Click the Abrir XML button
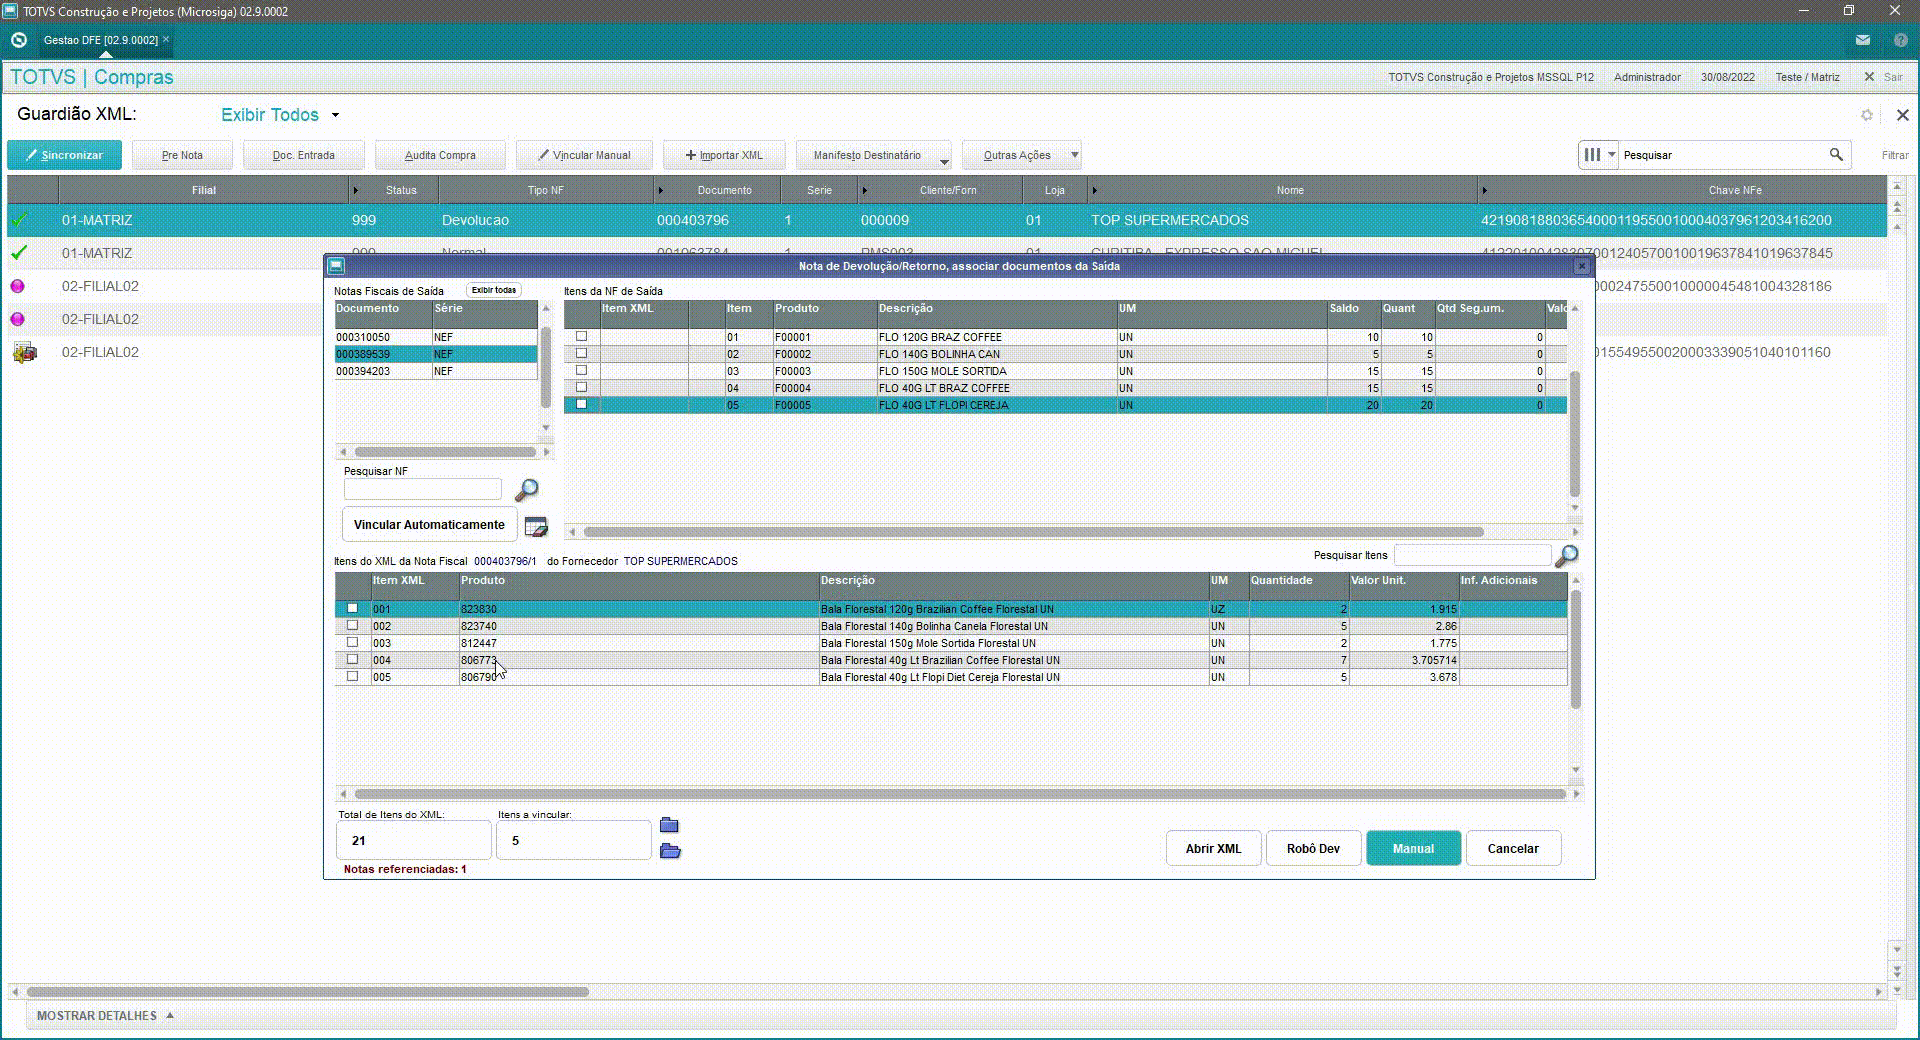The image size is (1920, 1040). [x=1213, y=848]
